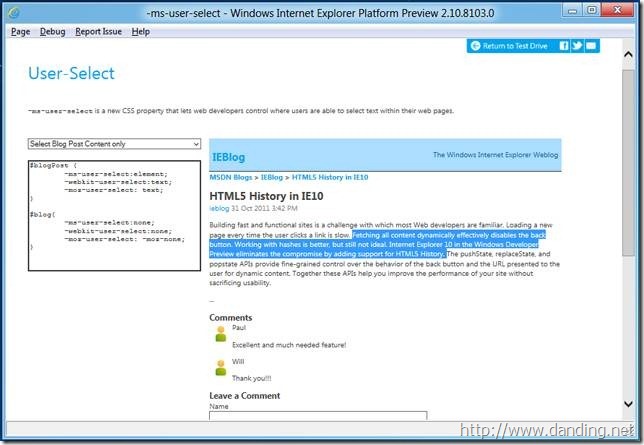Open the Select Blog Post Content only dropdown
The height and width of the screenshot is (445, 644).
[115, 144]
